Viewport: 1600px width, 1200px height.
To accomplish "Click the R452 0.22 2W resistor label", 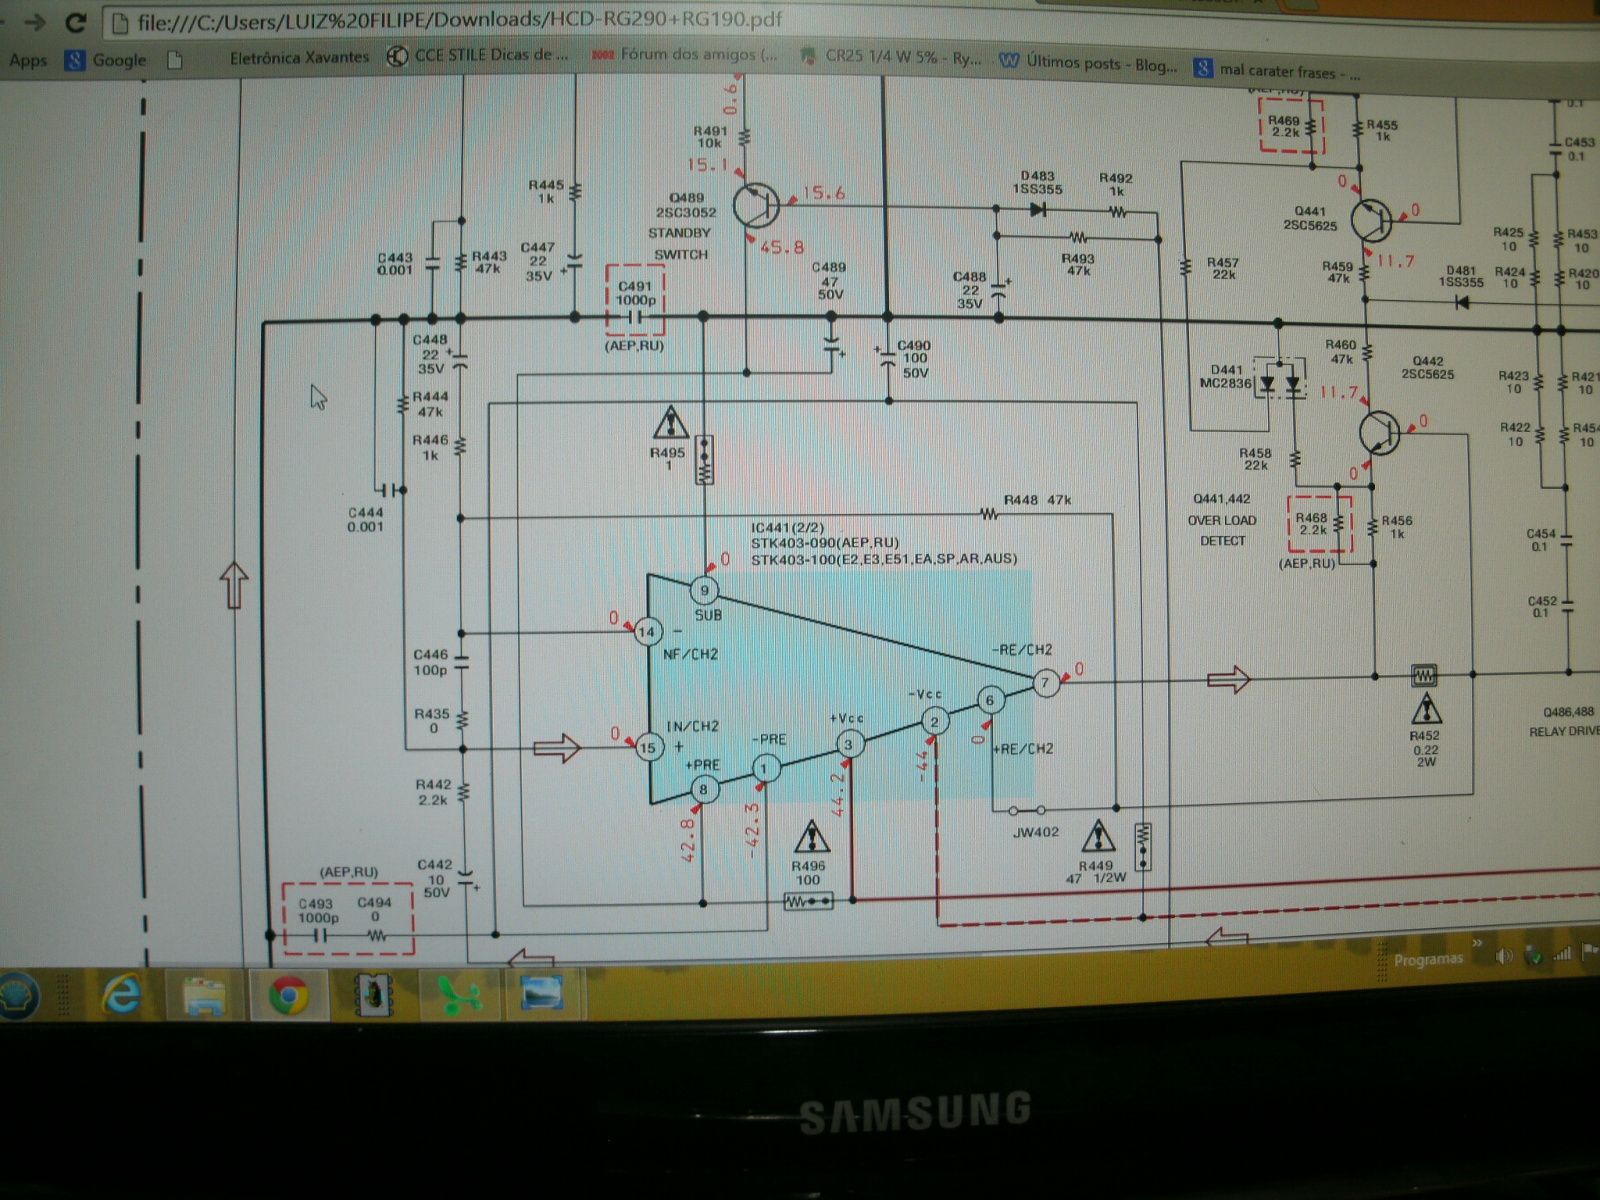I will tap(1426, 748).
